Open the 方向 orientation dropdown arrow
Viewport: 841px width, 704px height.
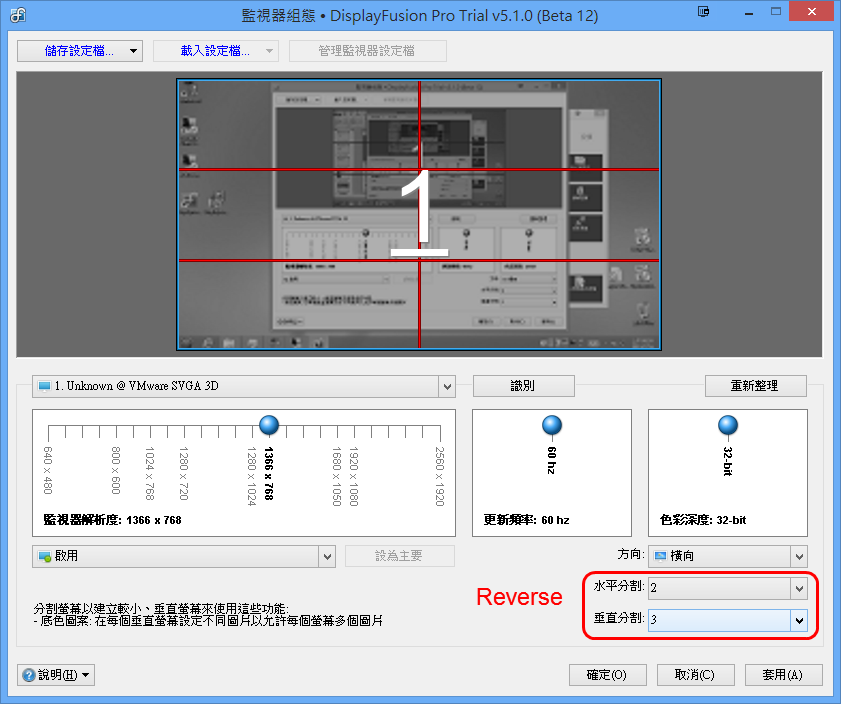pos(798,556)
